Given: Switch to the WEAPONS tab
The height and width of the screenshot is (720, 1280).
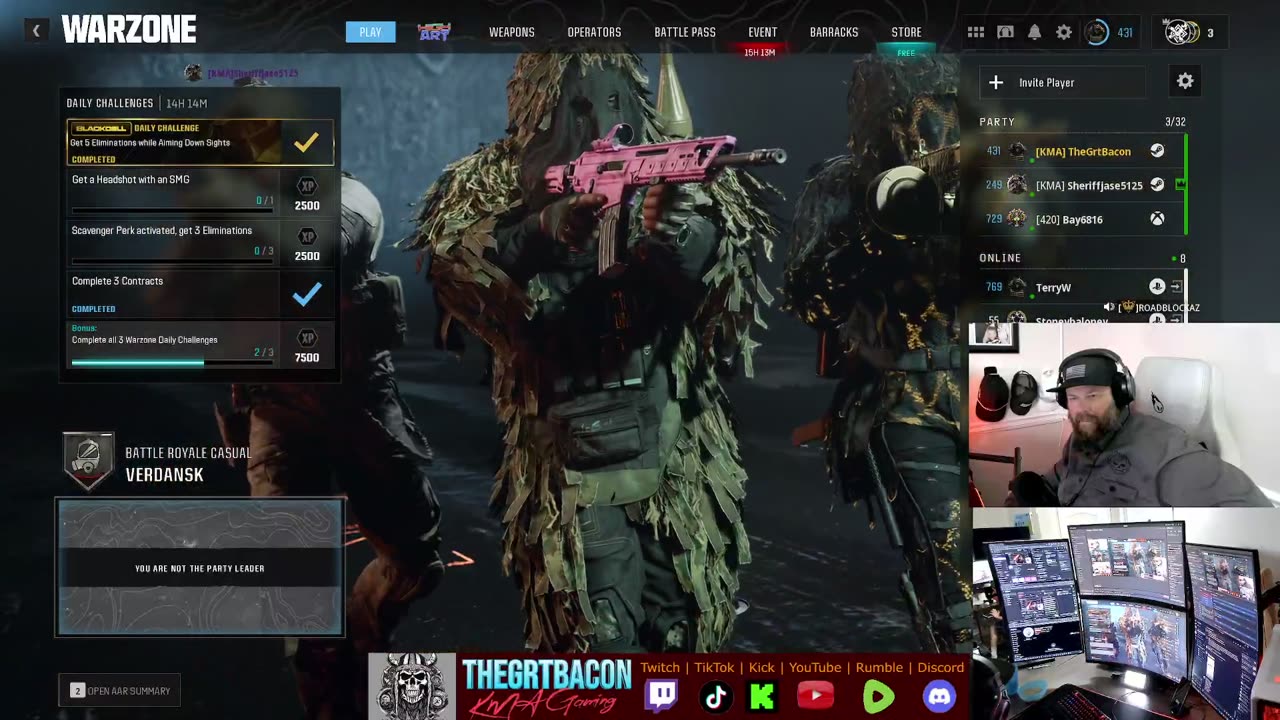Looking at the screenshot, I should pos(512,32).
